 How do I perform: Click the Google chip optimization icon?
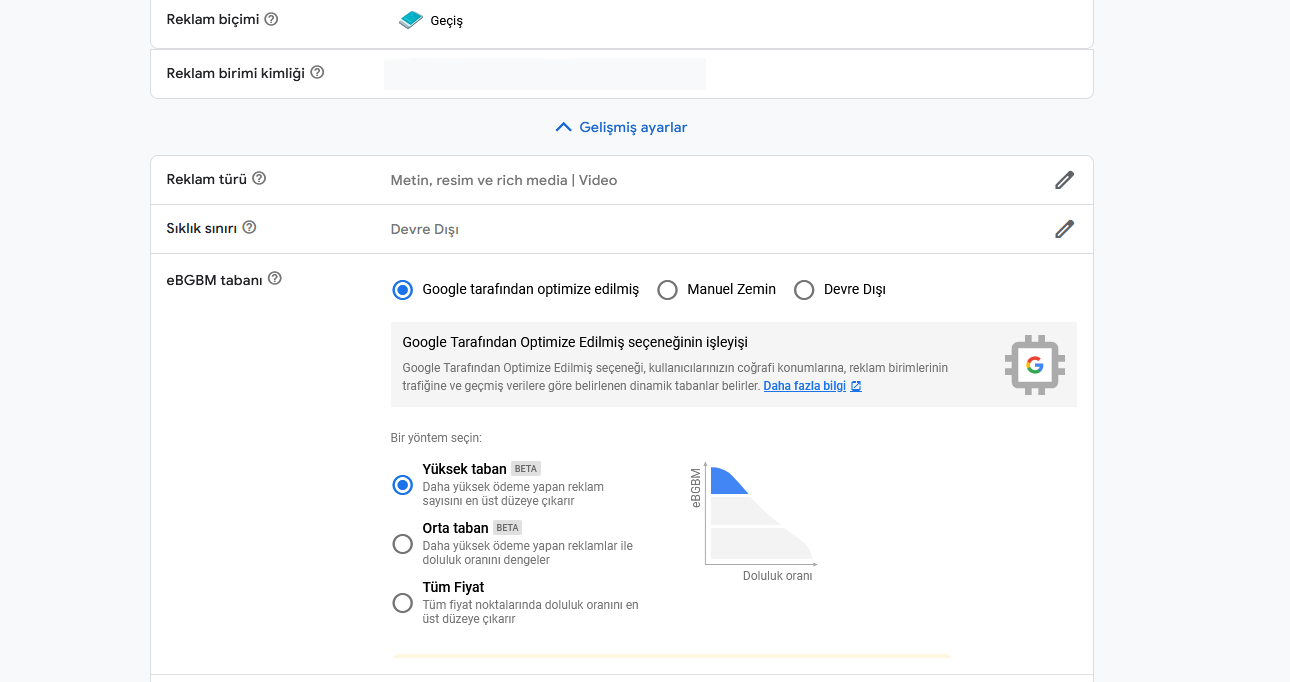coord(1035,365)
